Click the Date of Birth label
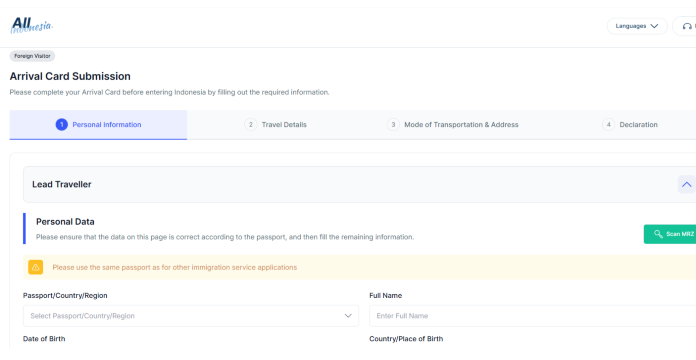Viewport: 696px width, 360px height. [44, 339]
